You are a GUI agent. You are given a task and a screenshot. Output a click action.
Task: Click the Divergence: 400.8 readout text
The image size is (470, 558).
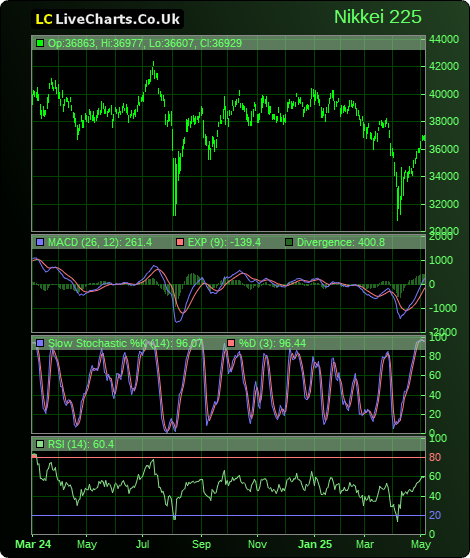click(341, 242)
